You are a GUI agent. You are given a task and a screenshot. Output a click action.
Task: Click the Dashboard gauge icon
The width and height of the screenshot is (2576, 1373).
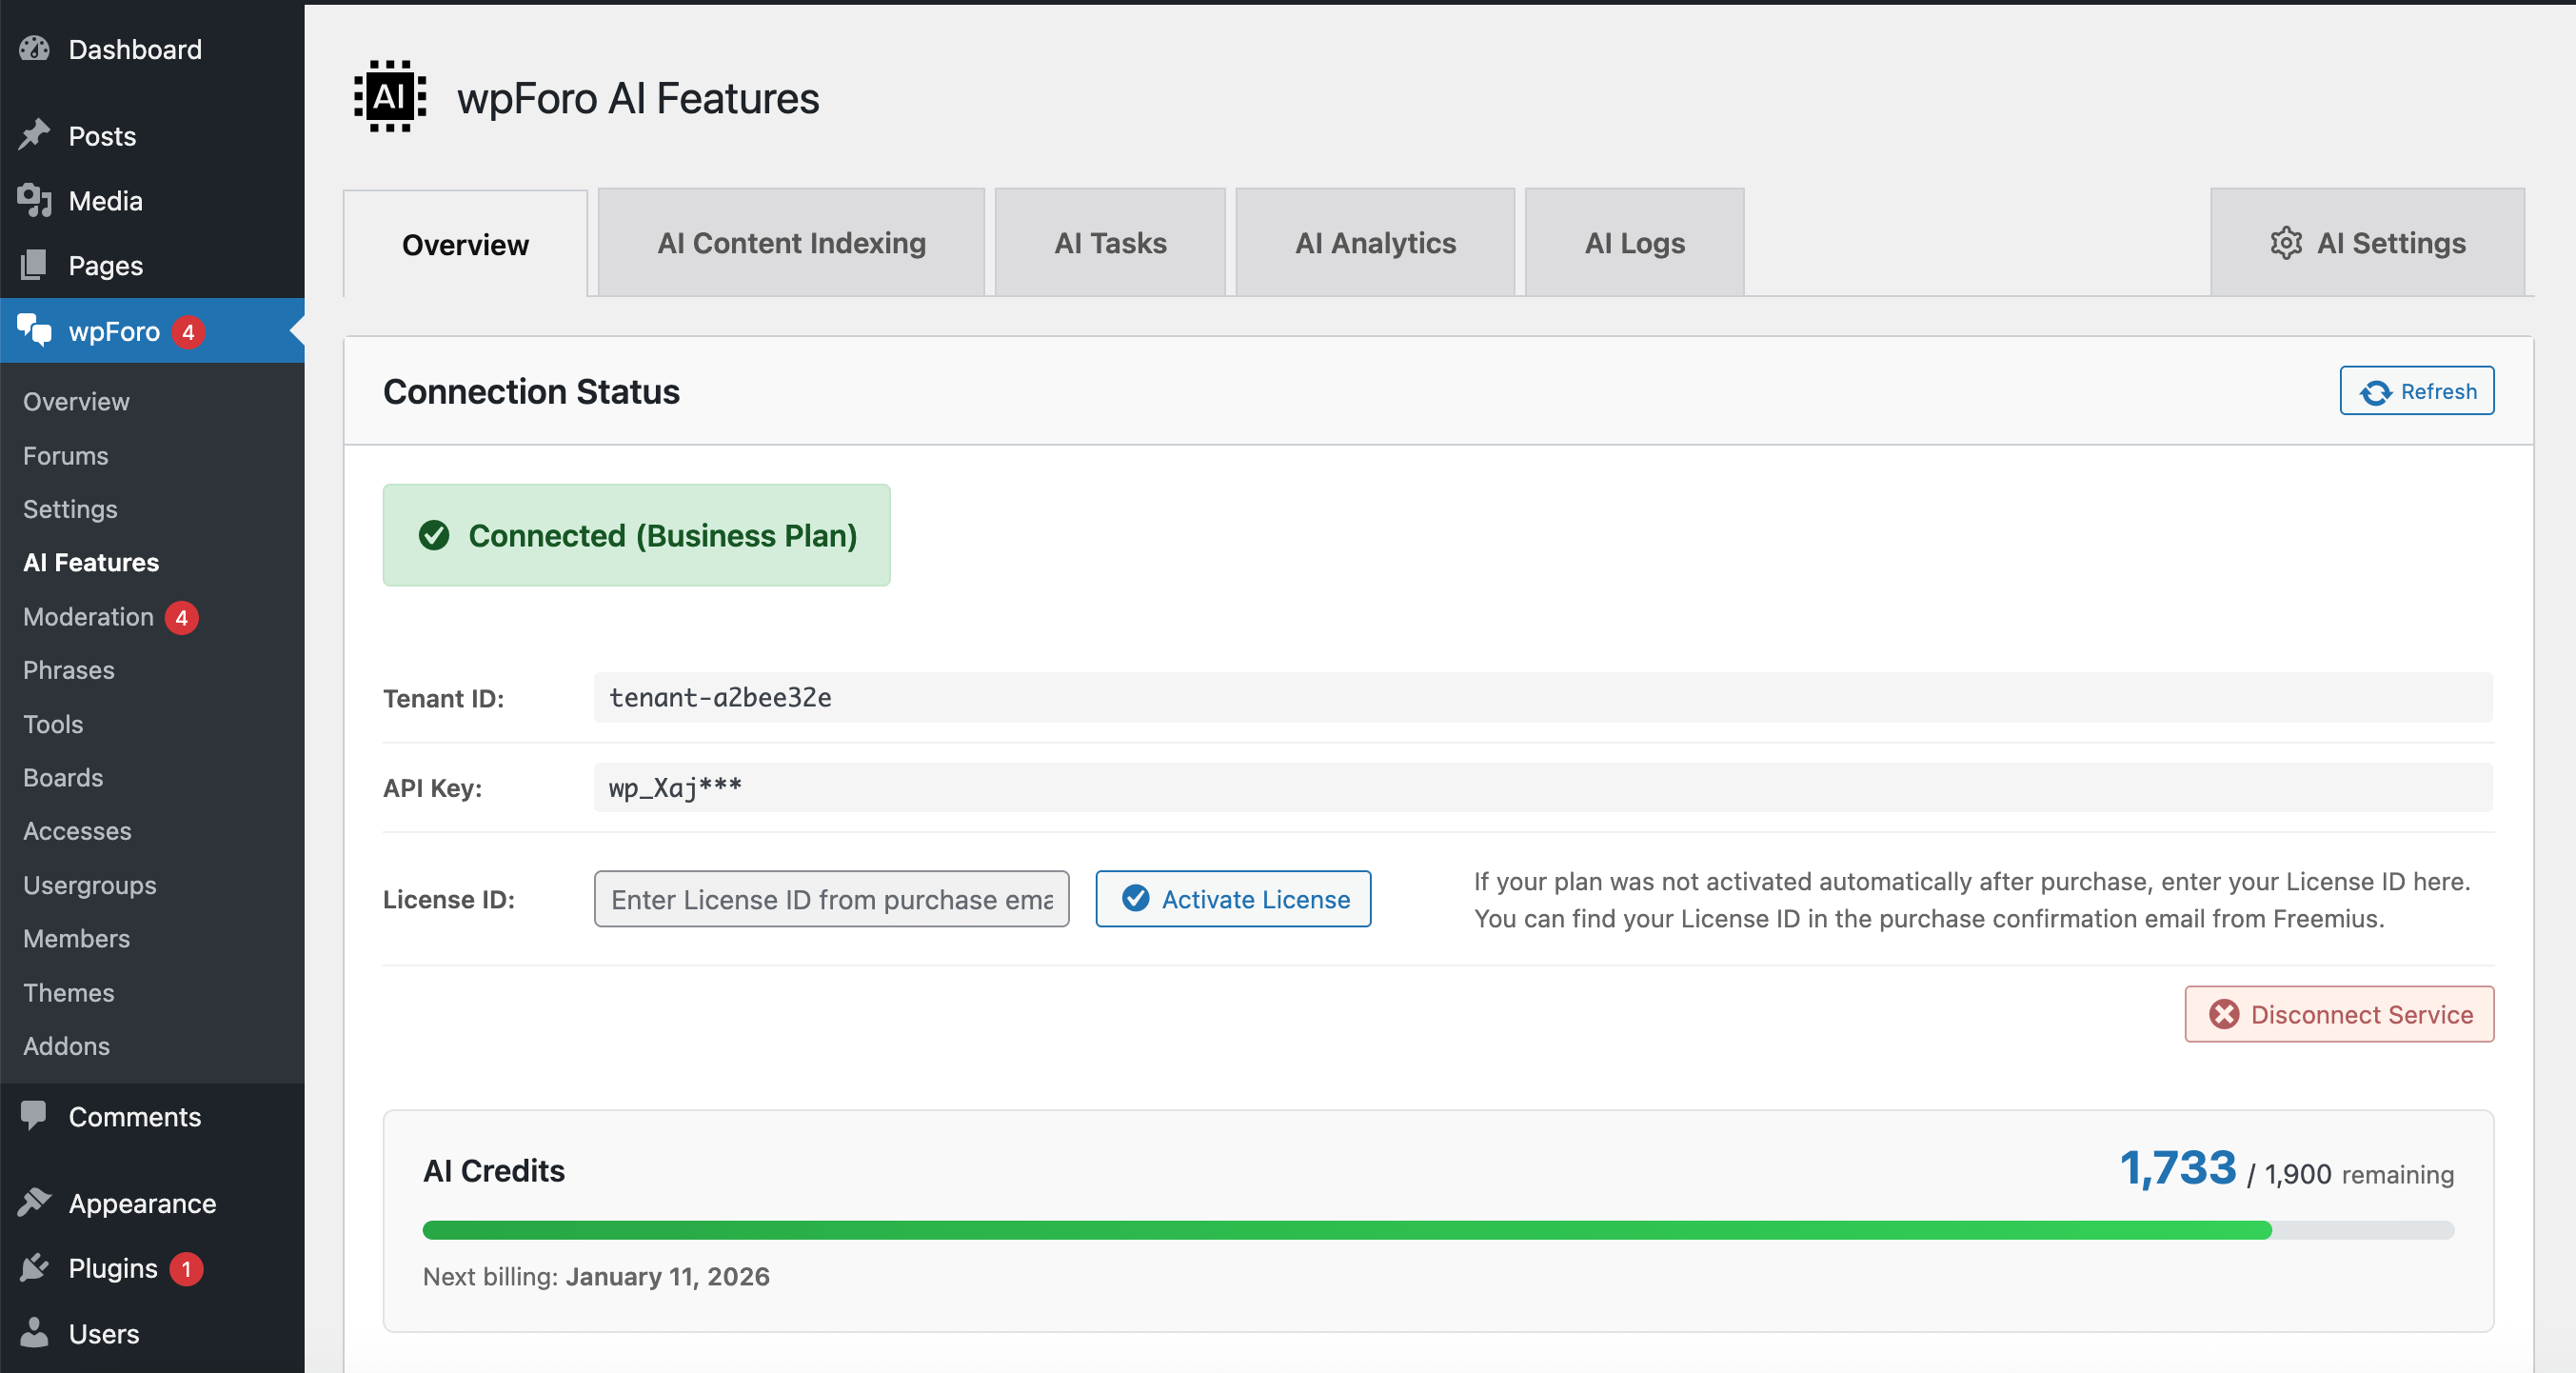coord(34,49)
